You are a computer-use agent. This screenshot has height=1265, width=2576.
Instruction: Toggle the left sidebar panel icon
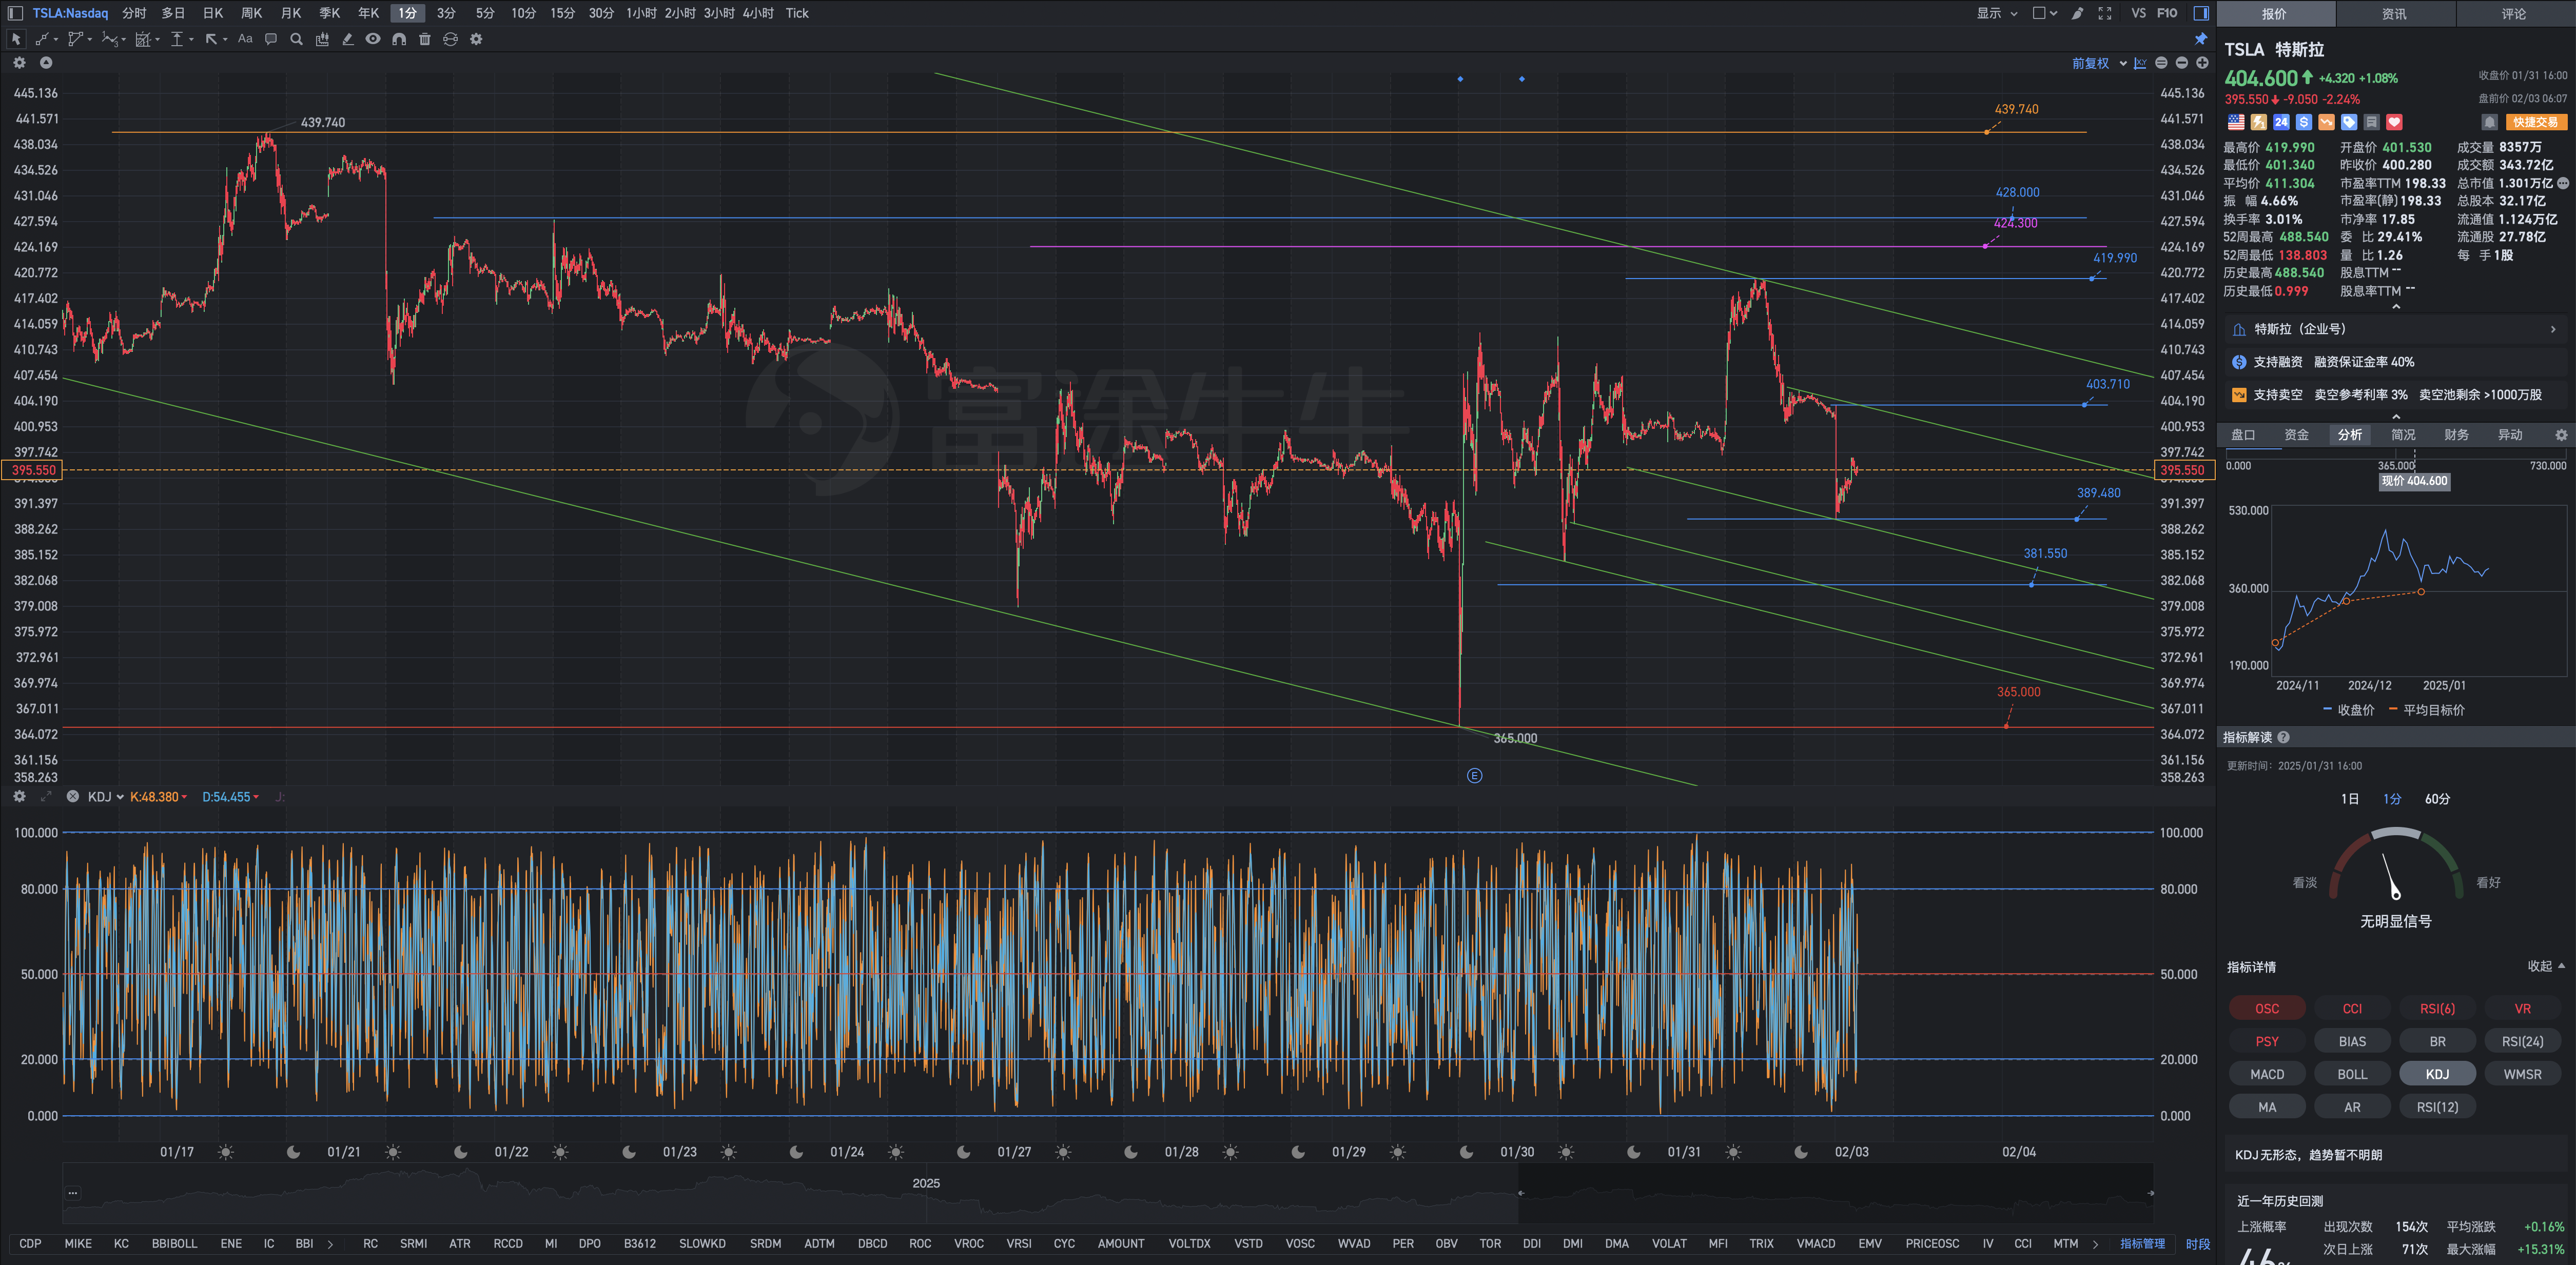(x=15, y=13)
